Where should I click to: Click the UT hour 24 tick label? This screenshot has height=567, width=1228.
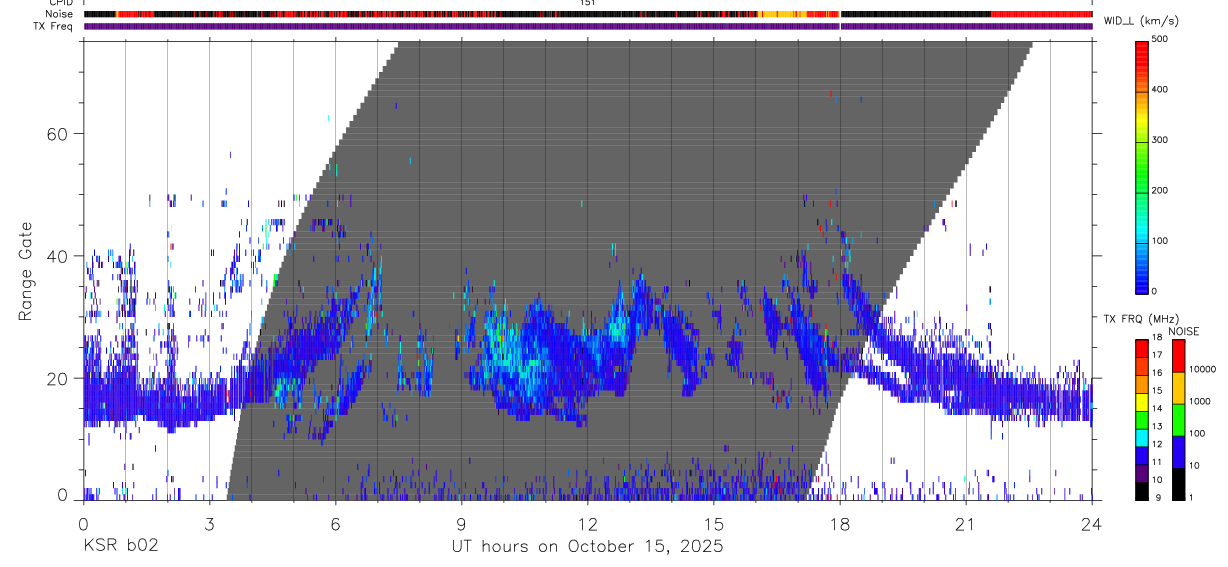[x=1092, y=523]
